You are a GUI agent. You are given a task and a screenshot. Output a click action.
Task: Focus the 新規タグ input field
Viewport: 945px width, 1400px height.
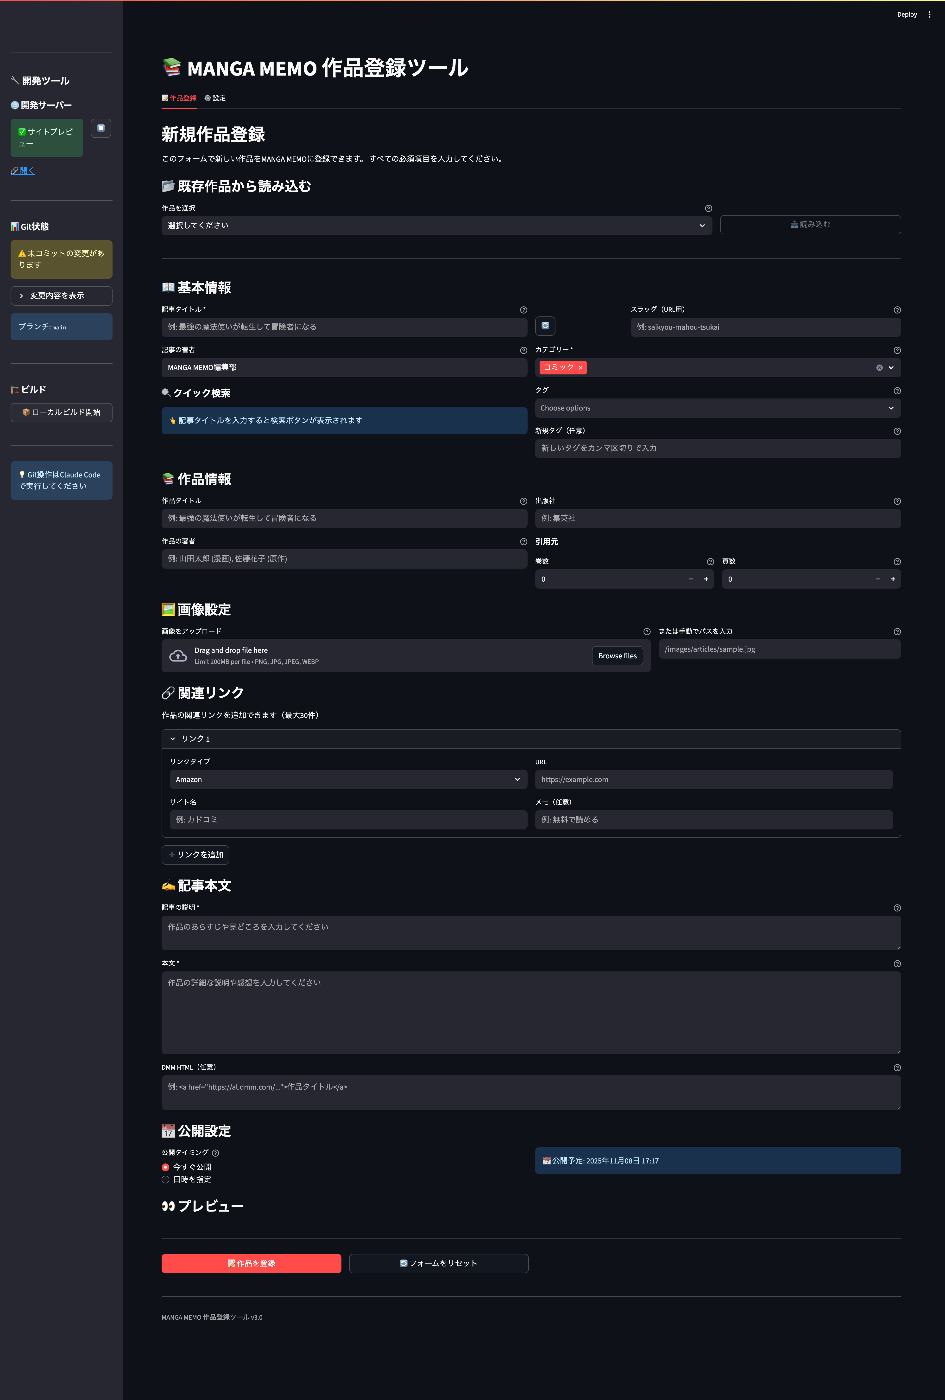point(718,448)
